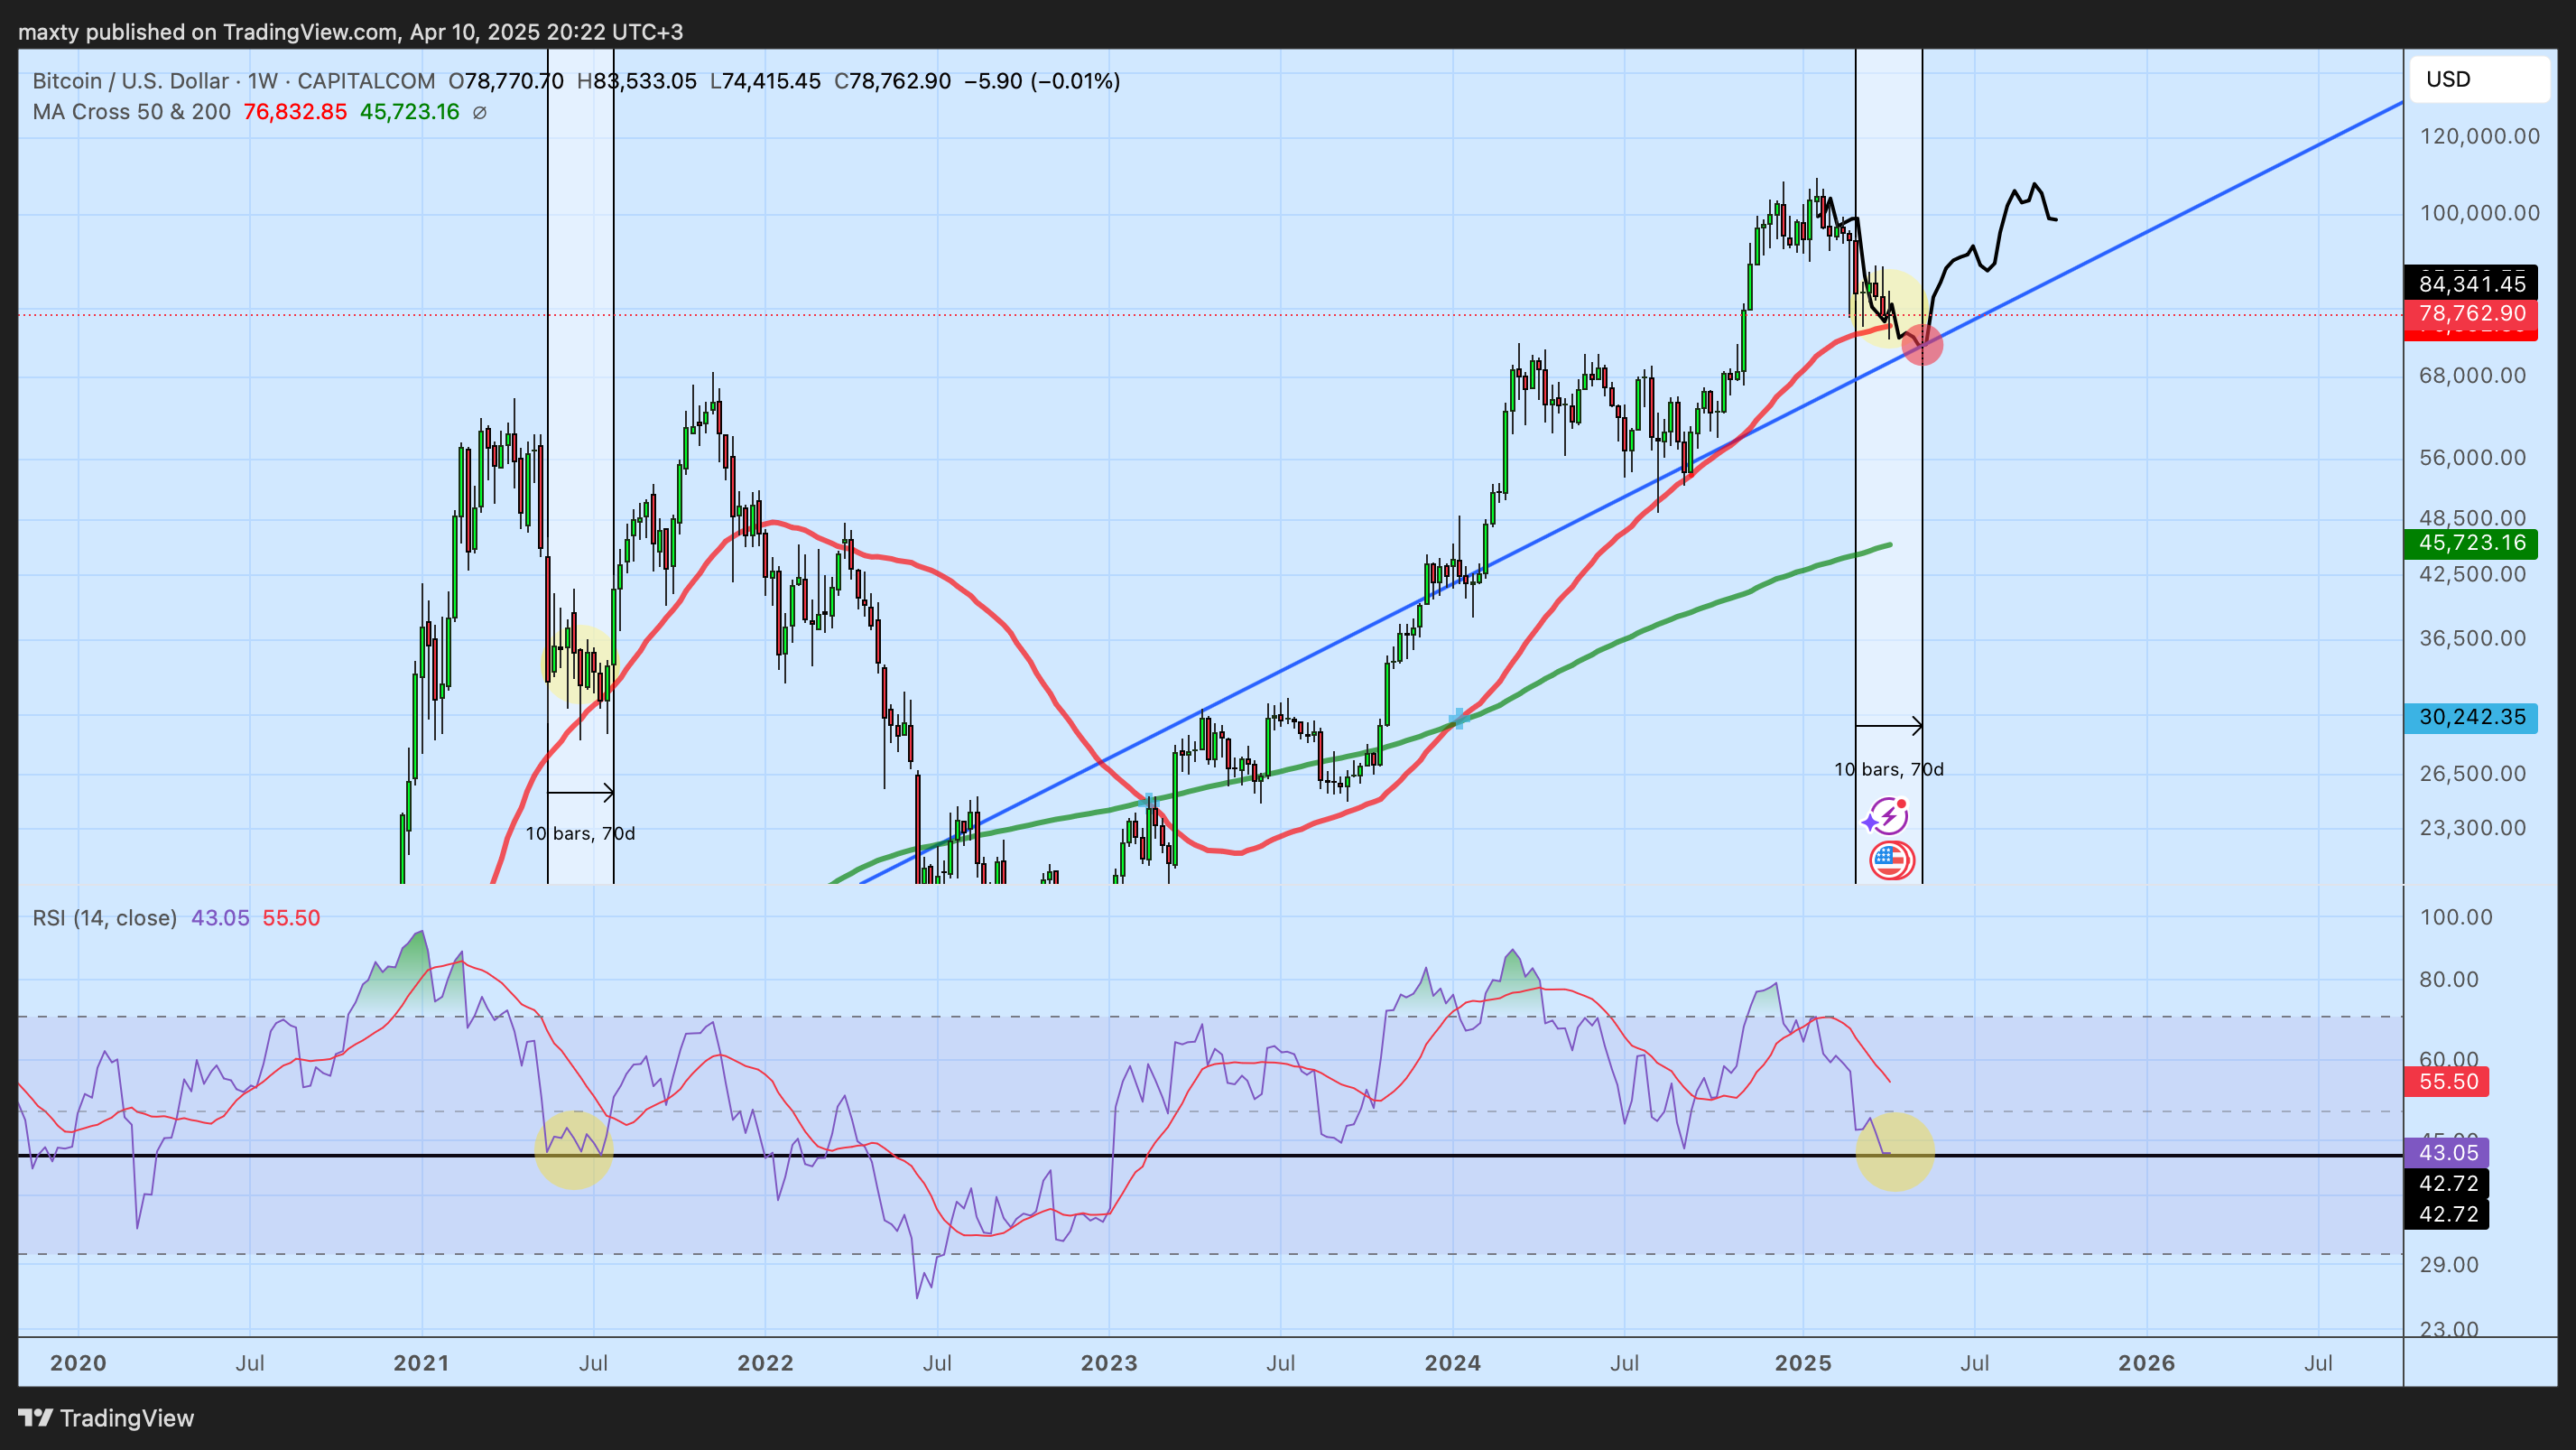2576x1450 pixels.
Task: Click the '10 bars, 70d' label near 2025
Action: (1889, 769)
